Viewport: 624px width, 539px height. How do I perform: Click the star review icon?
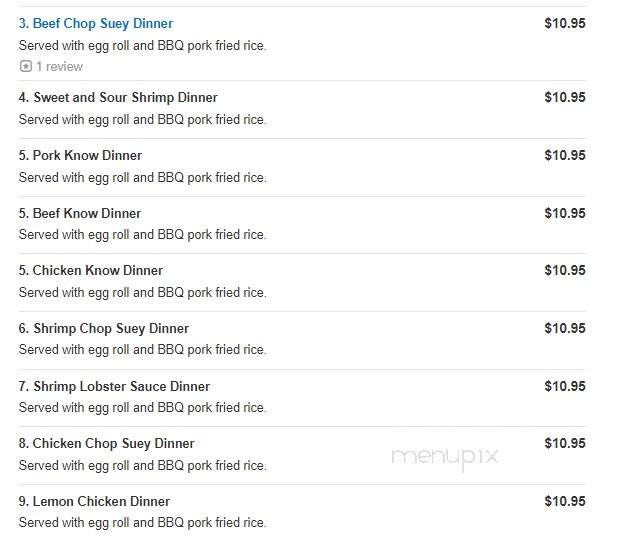tap(26, 66)
